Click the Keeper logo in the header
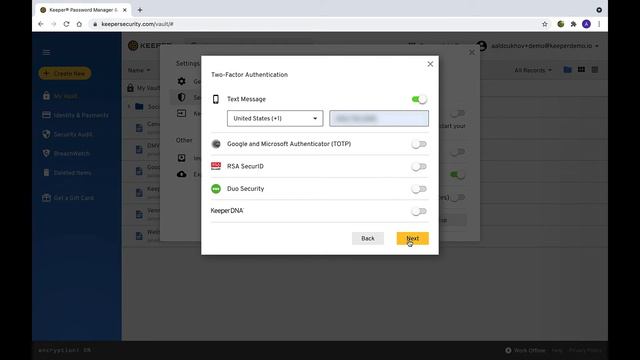 (149, 45)
